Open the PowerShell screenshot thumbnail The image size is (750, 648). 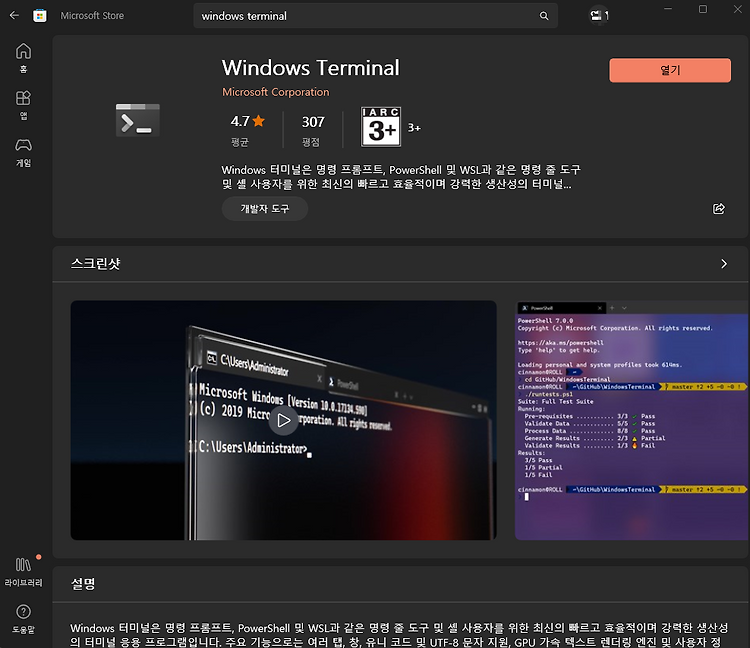(632, 420)
